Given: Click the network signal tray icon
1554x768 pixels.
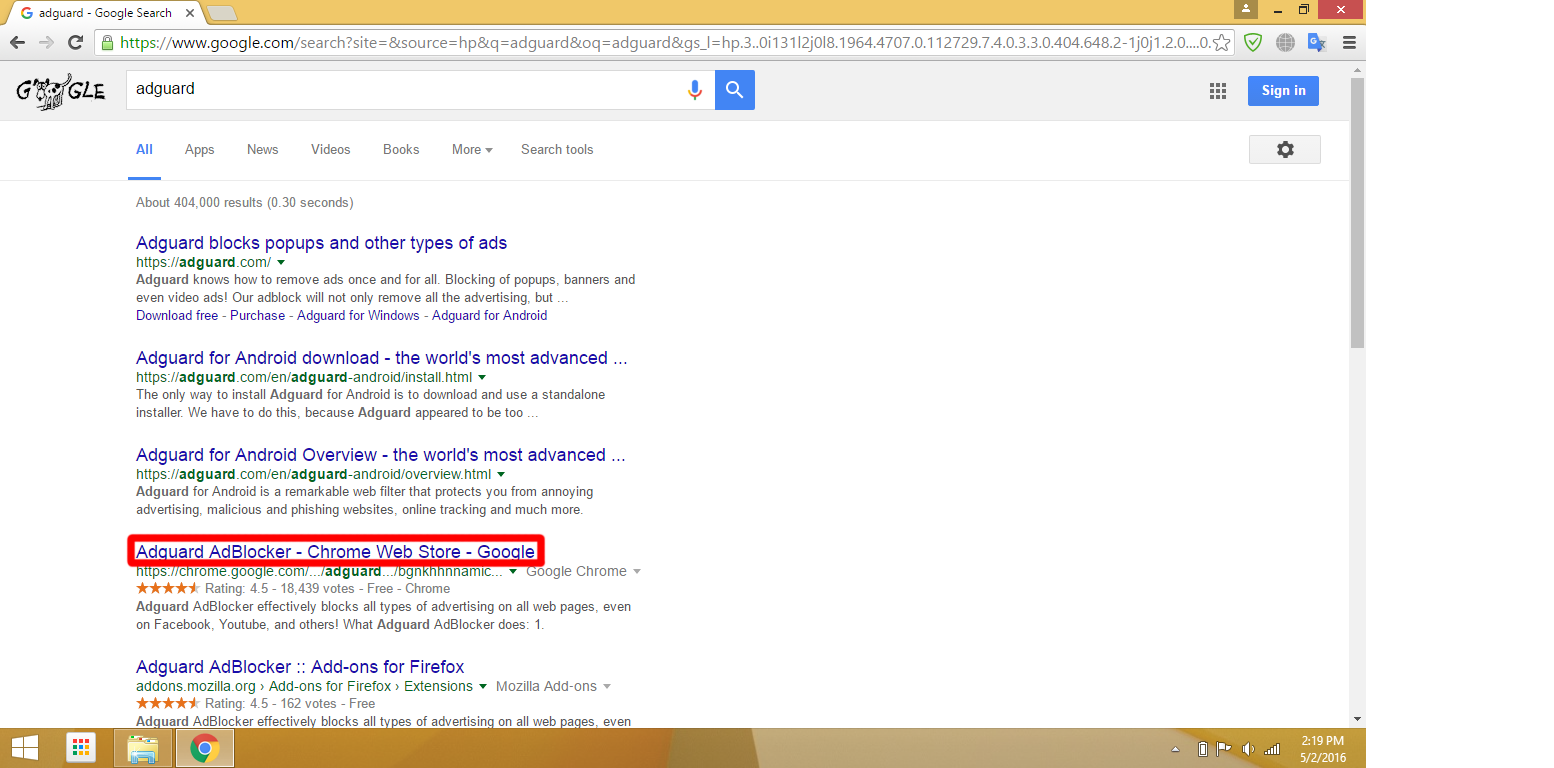Looking at the screenshot, I should coord(1272,749).
